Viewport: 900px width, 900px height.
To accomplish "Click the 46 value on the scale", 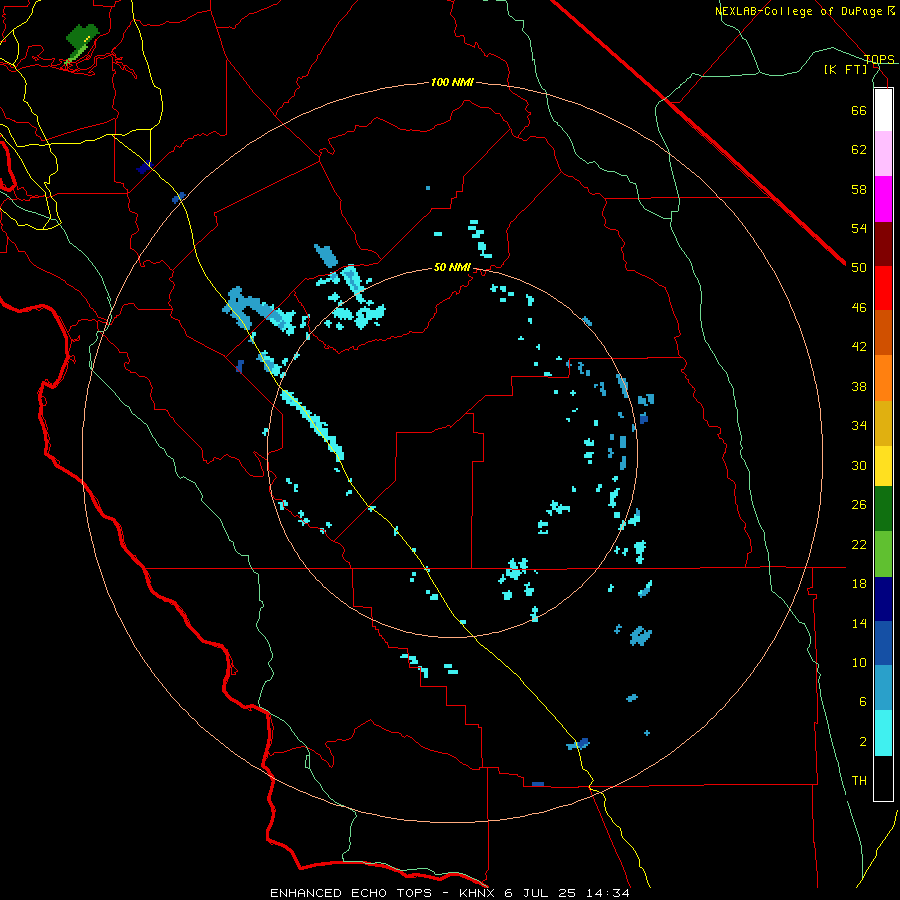I will [859, 308].
